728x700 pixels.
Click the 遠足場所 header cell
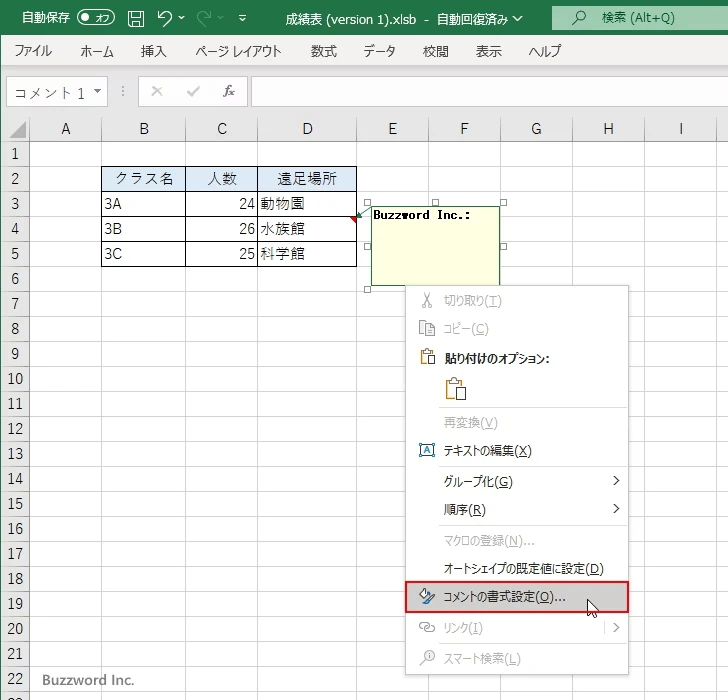coord(307,179)
